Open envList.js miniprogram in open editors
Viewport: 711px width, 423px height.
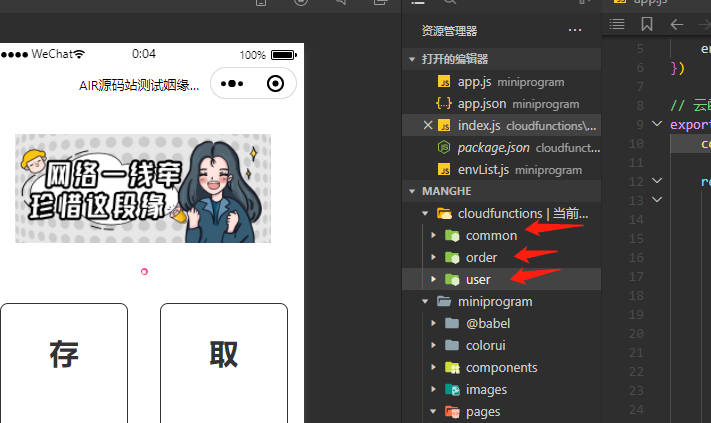tap(501, 170)
